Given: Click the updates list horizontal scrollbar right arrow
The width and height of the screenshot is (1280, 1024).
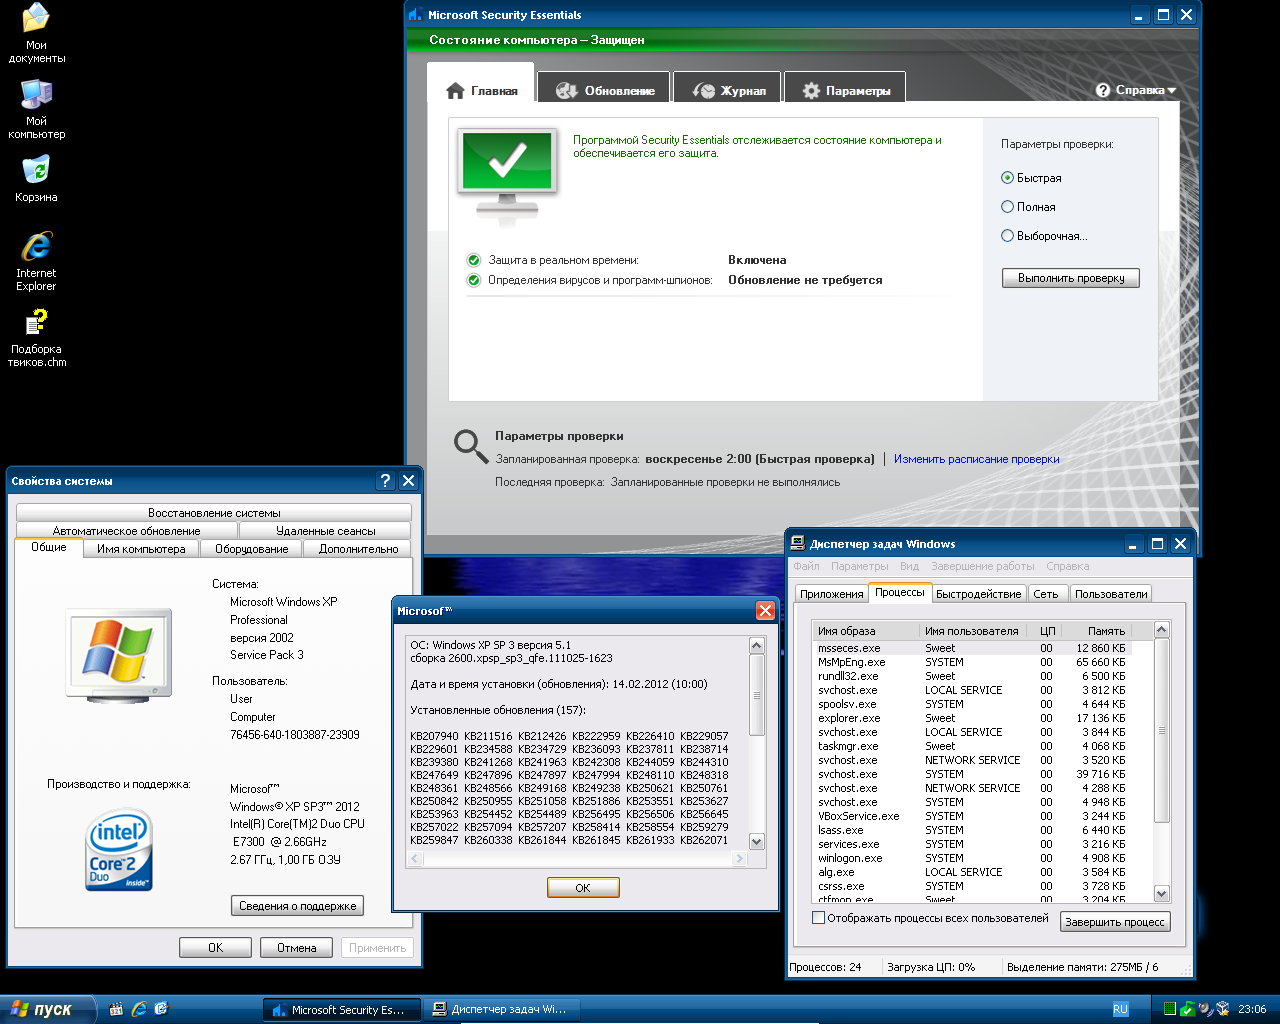Looking at the screenshot, I should pyautogui.click(x=740, y=858).
